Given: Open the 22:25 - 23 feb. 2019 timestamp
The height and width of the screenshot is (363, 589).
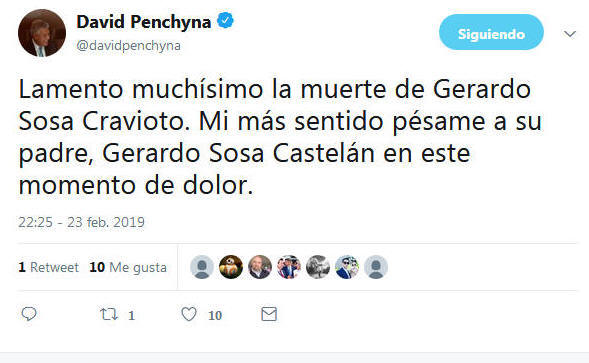Looking at the screenshot, I should click(81, 222).
